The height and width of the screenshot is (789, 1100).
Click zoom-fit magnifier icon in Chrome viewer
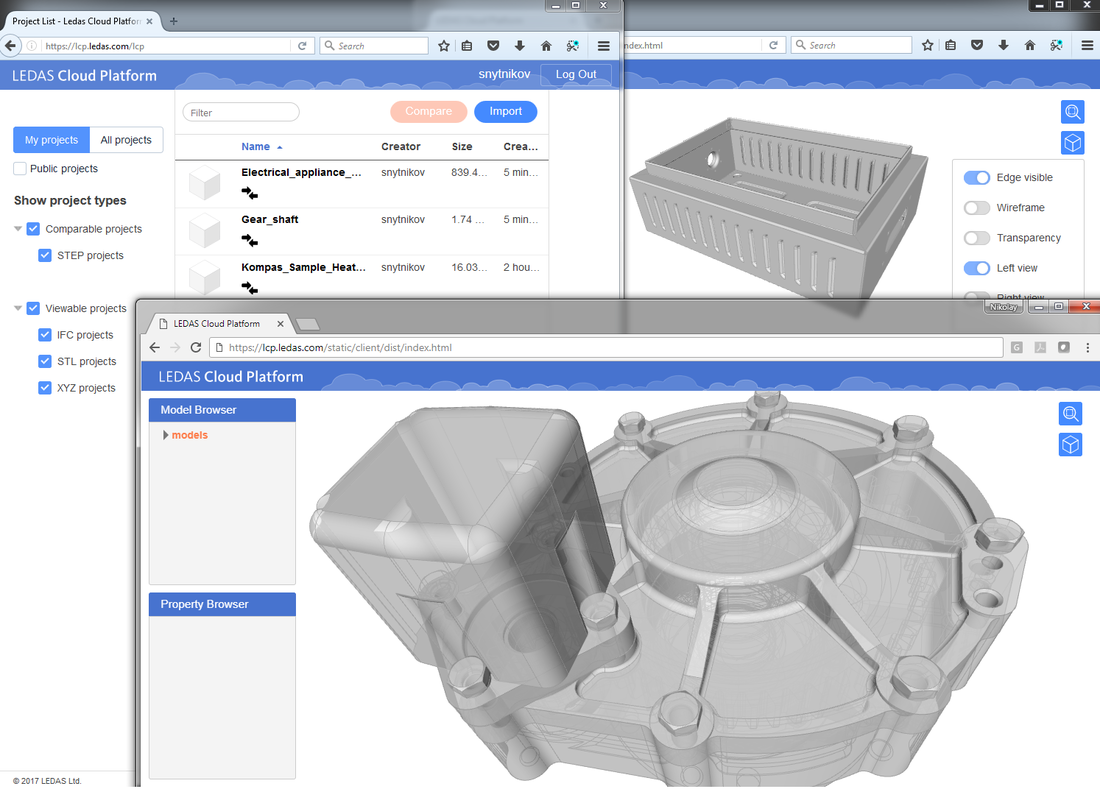(1071, 414)
